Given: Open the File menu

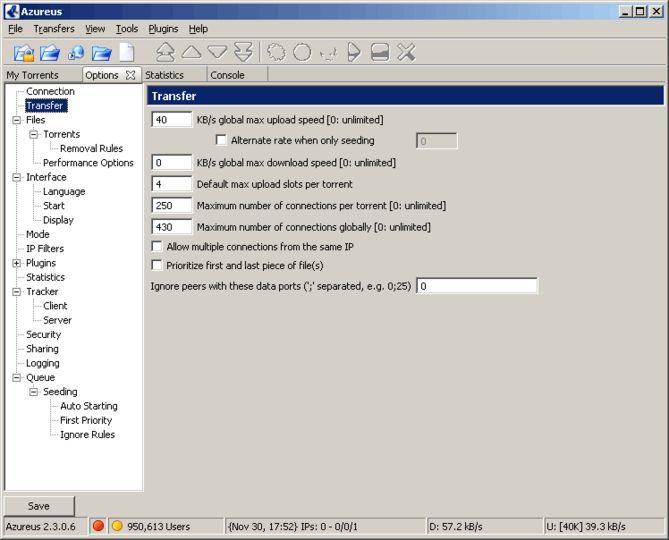Looking at the screenshot, I should 15,29.
